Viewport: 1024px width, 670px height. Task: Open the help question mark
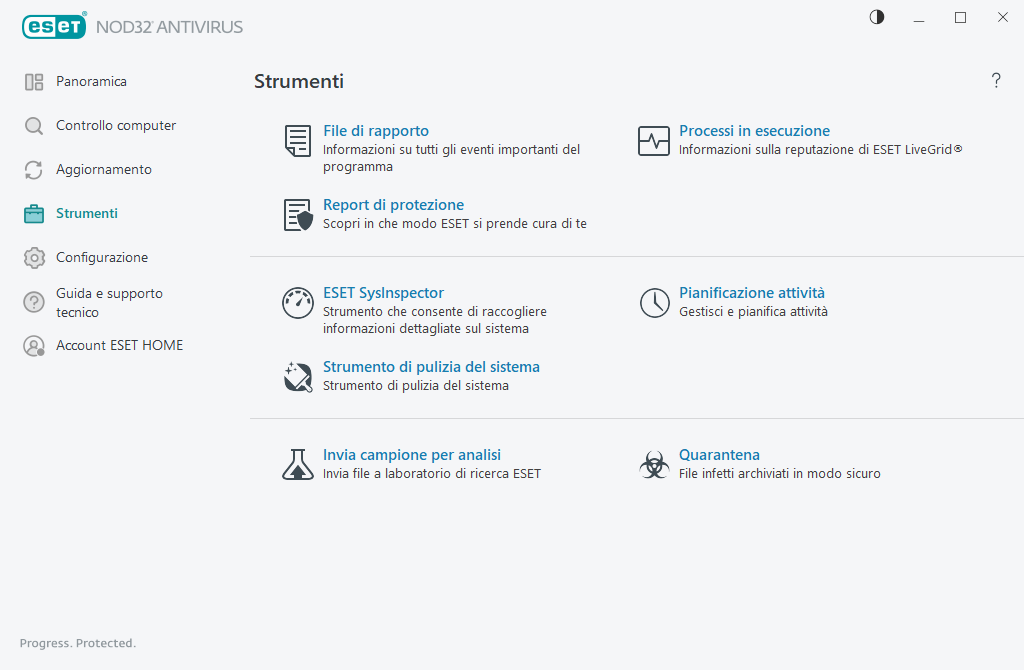point(996,81)
